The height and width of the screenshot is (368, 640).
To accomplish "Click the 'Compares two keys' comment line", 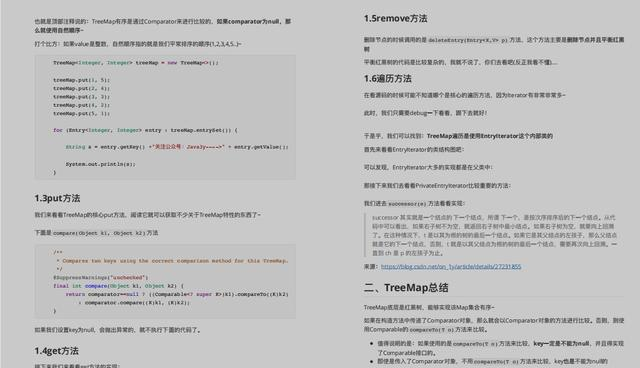I will coord(173,261).
